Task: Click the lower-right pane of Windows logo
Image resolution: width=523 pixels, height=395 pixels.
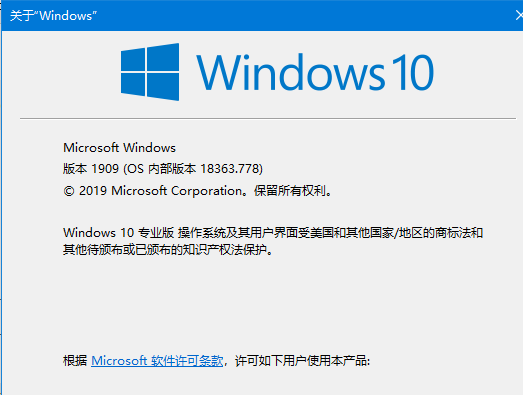Action: [x=163, y=87]
